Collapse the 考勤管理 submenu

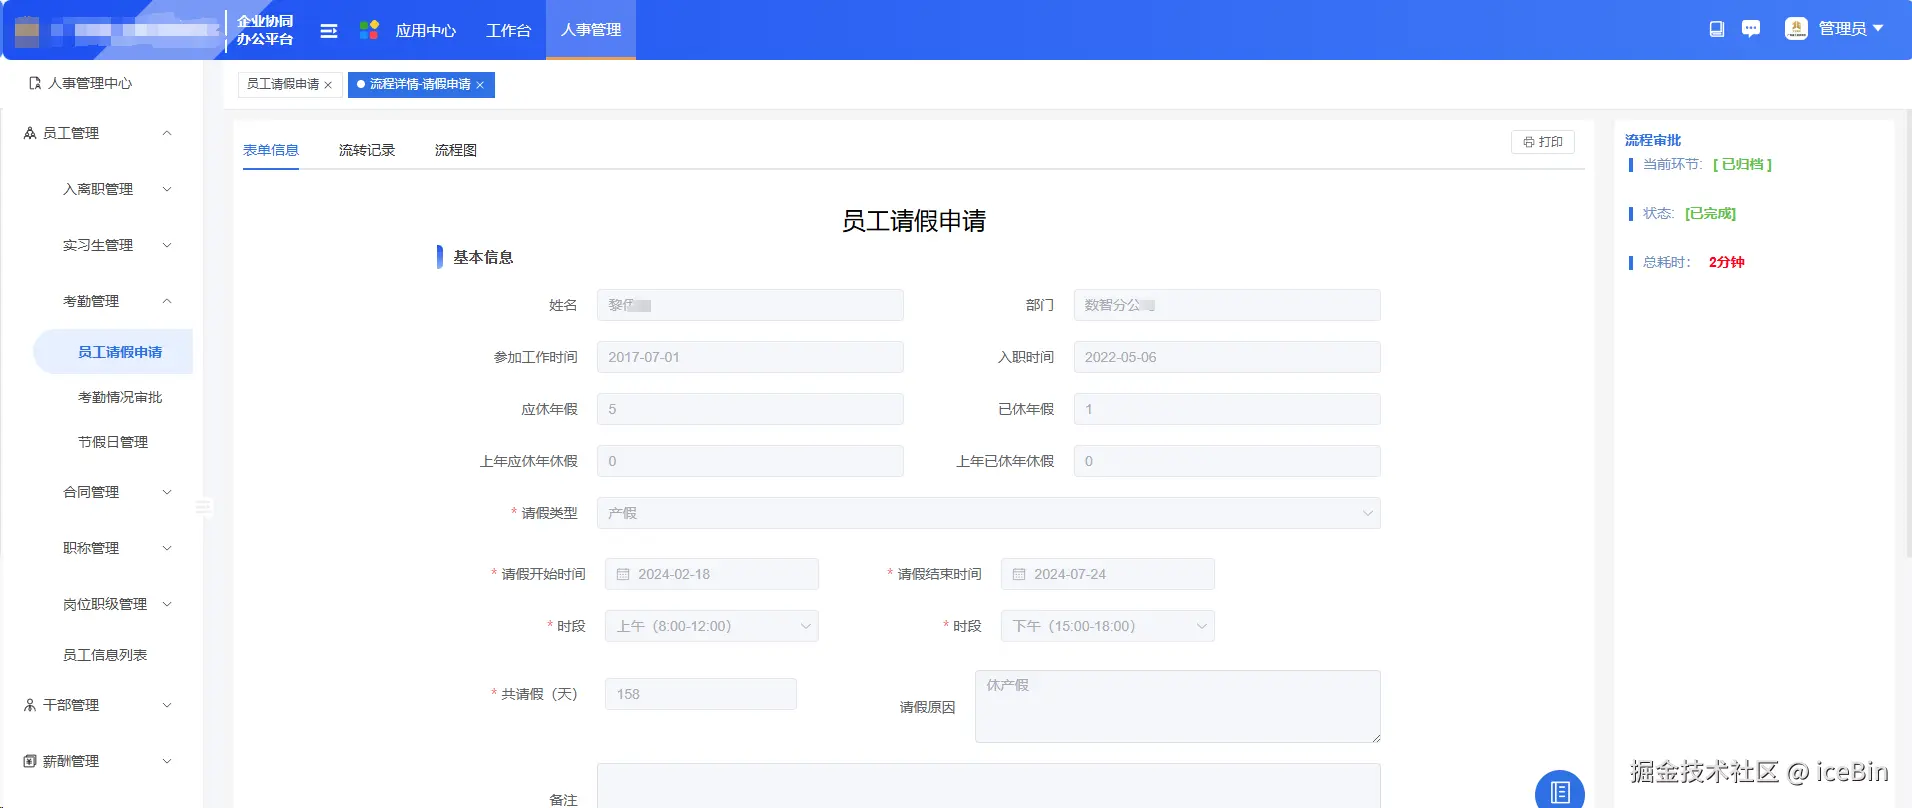pos(167,301)
